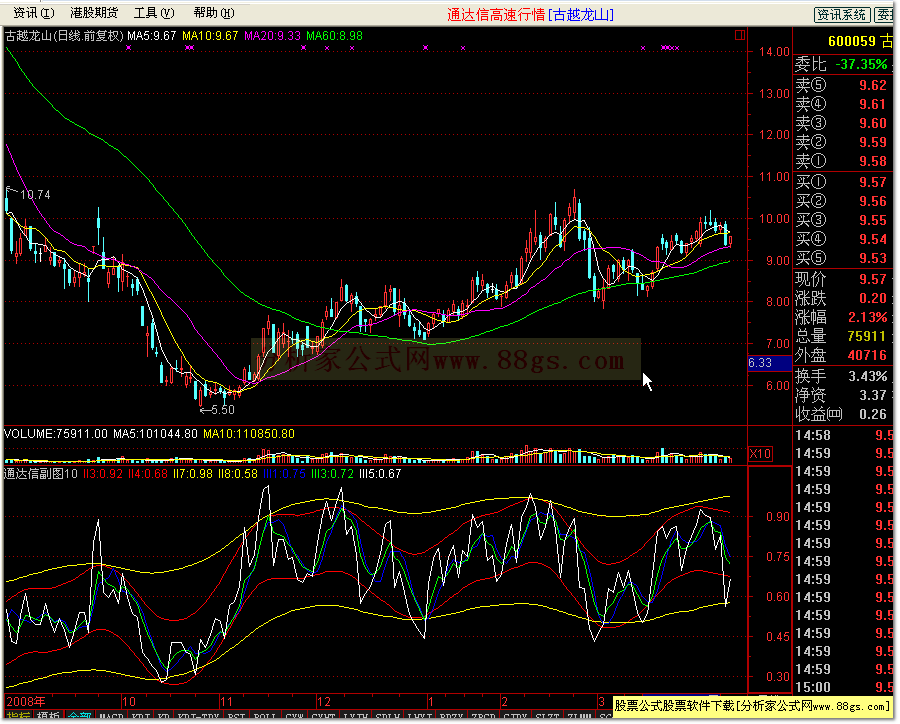Click the 卖② 9.59 ask row

[x=841, y=142]
